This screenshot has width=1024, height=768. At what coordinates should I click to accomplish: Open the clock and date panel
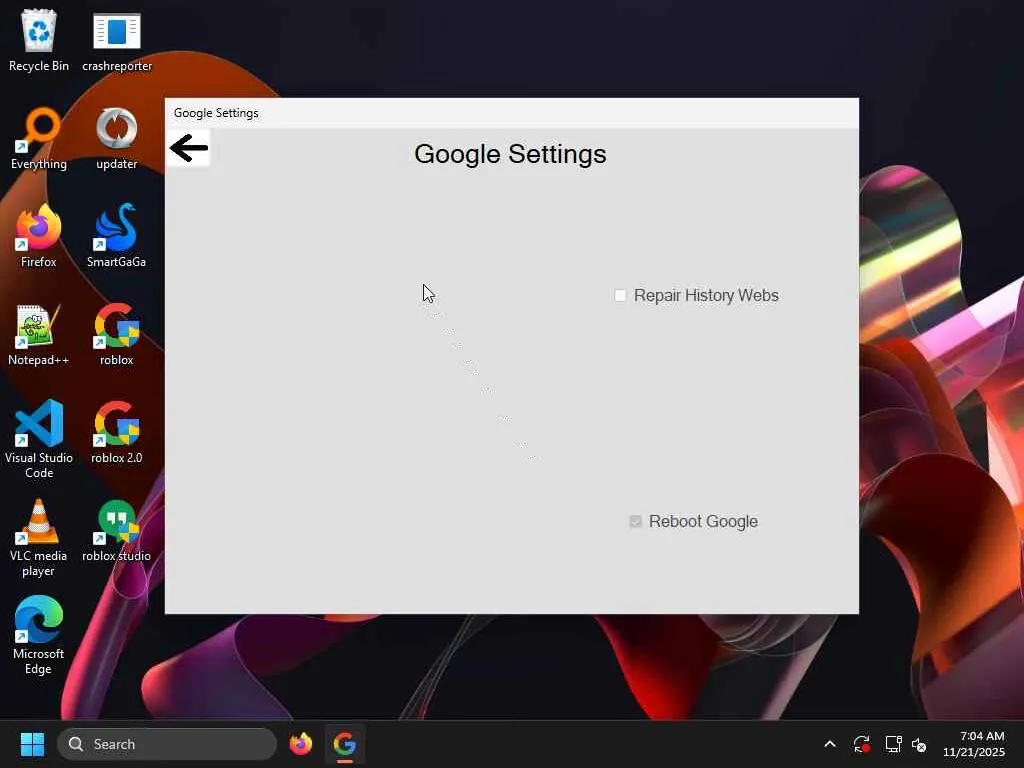coord(974,744)
